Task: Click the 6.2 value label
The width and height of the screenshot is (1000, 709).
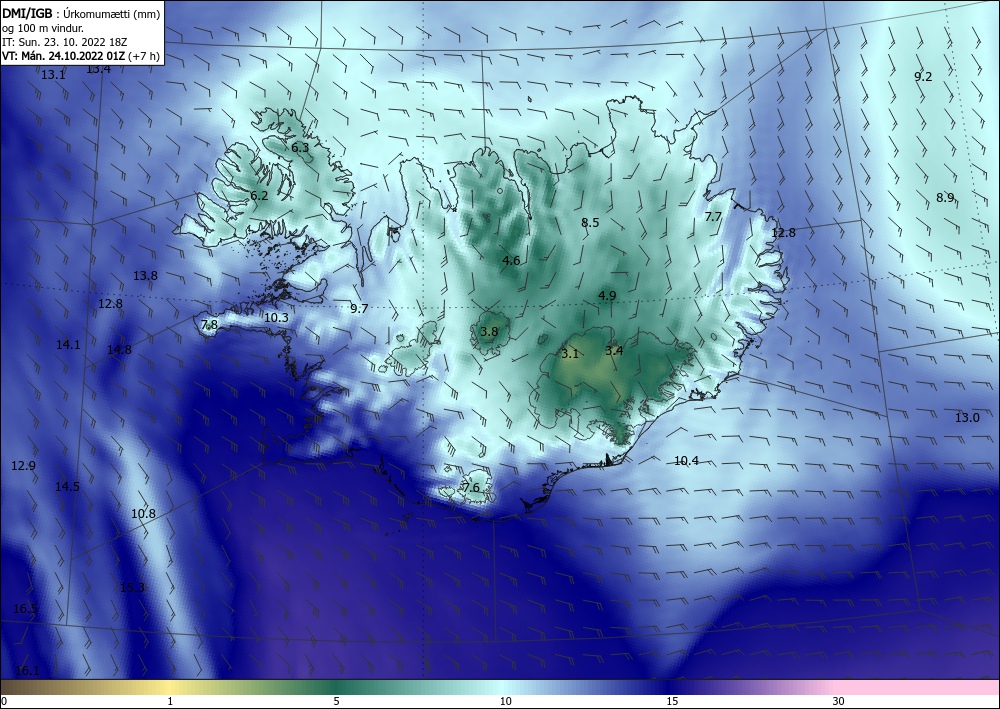Action: (x=259, y=196)
